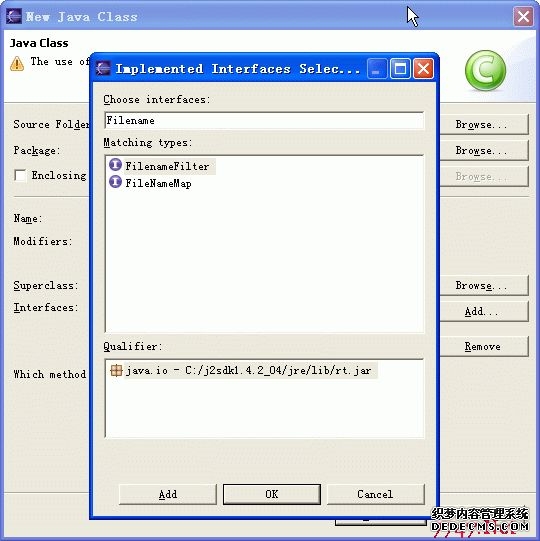The width and height of the screenshot is (540, 541).
Task: Close the Implemented Interfaces Selection dialog
Action: click(423, 68)
